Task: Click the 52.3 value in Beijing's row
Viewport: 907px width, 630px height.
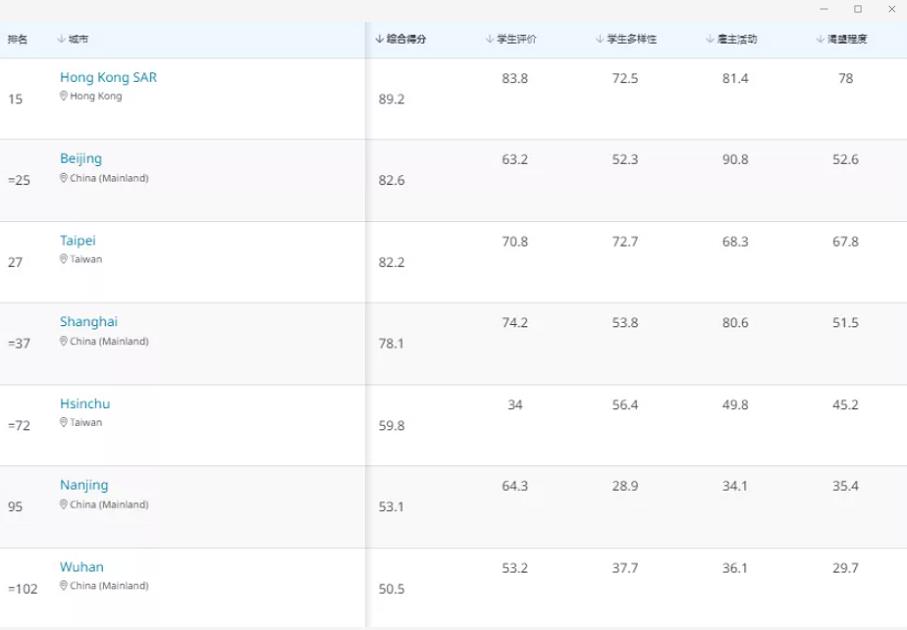Action: 625,160
